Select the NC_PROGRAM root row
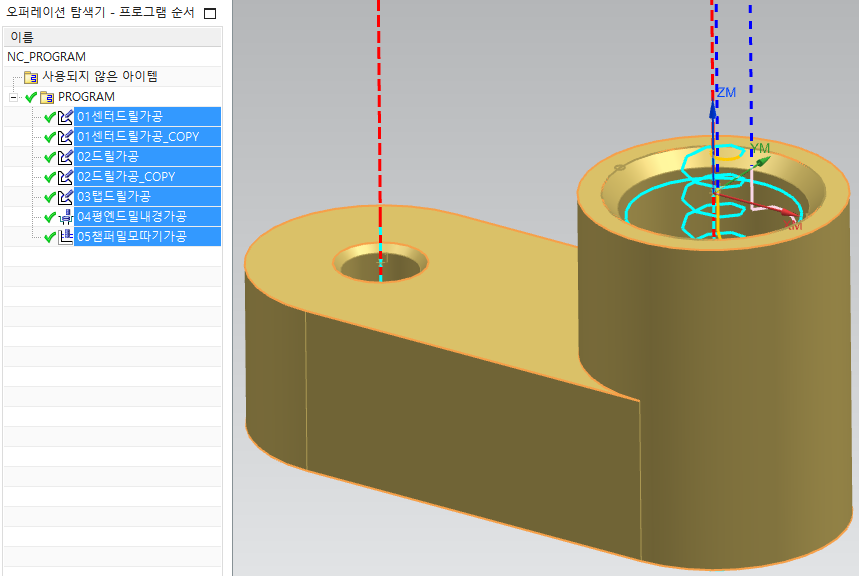859x576 pixels. pyautogui.click(x=113, y=56)
